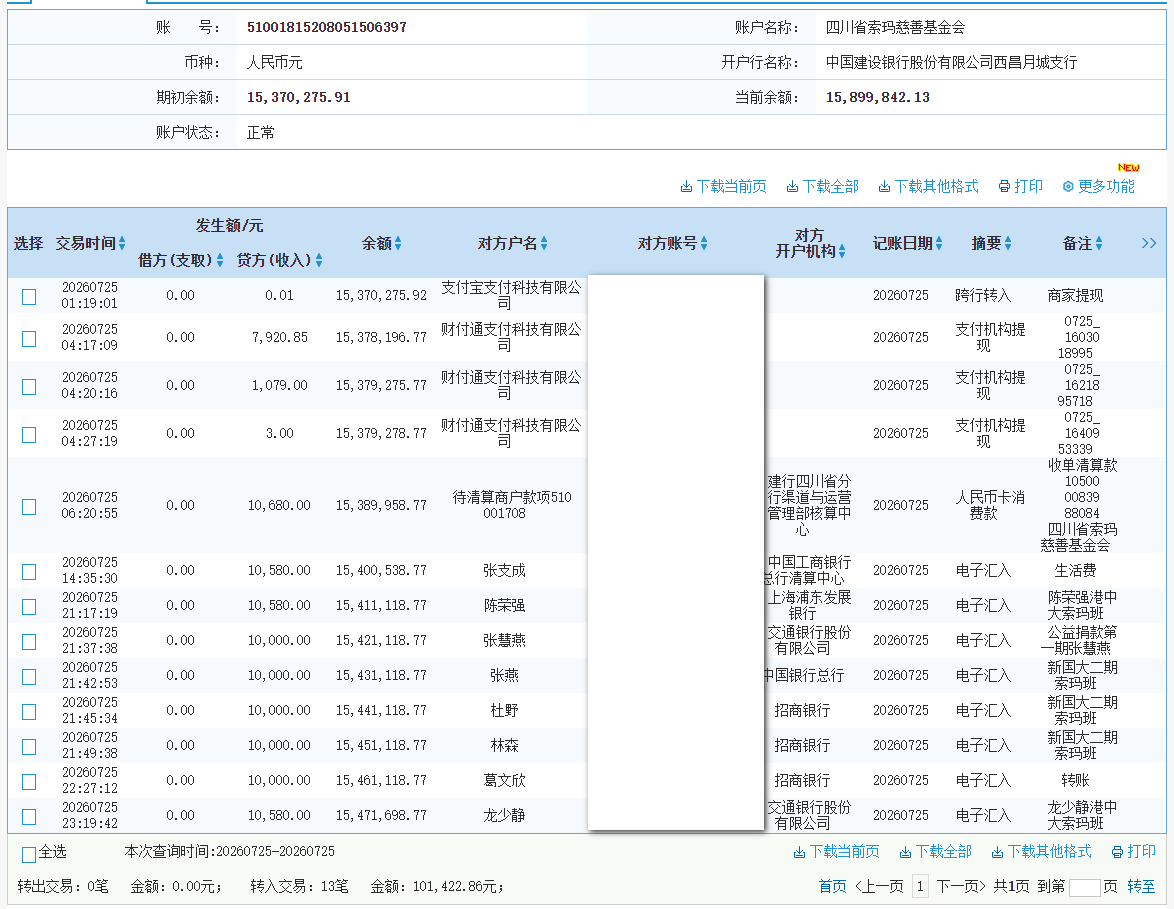1174x909 pixels.
Task: Click the balance 15,471,698.77 cell
Action: tap(381, 815)
